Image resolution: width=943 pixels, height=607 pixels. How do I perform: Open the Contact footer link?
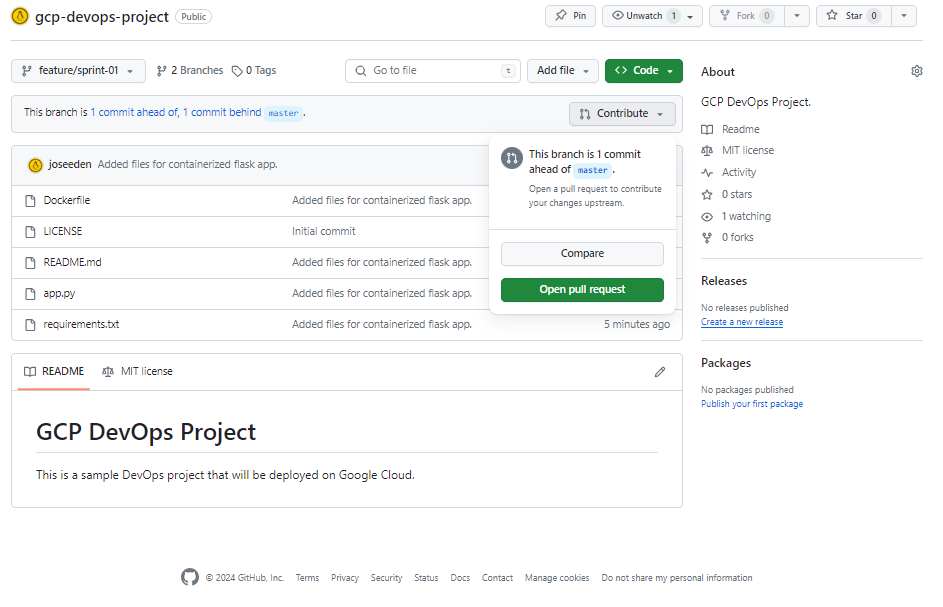497,578
